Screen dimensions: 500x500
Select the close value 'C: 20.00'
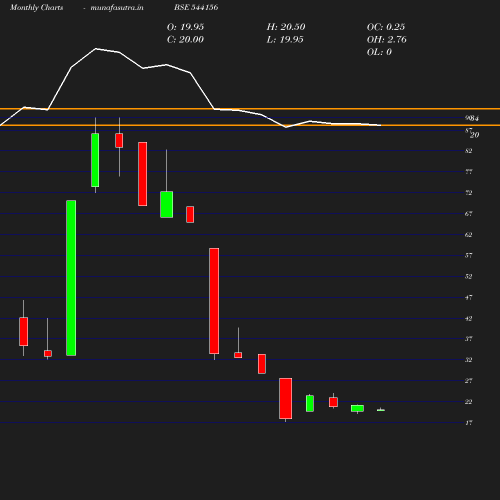(x=185, y=40)
